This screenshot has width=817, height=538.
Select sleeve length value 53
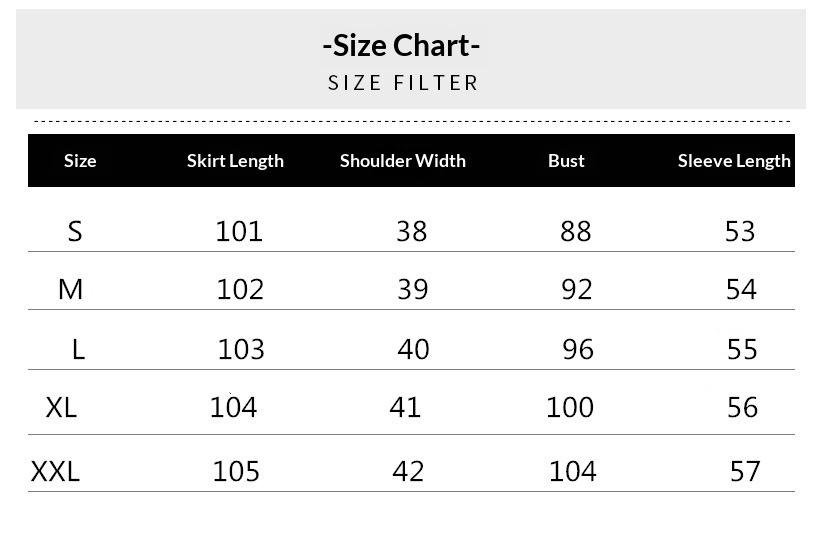[x=740, y=232]
